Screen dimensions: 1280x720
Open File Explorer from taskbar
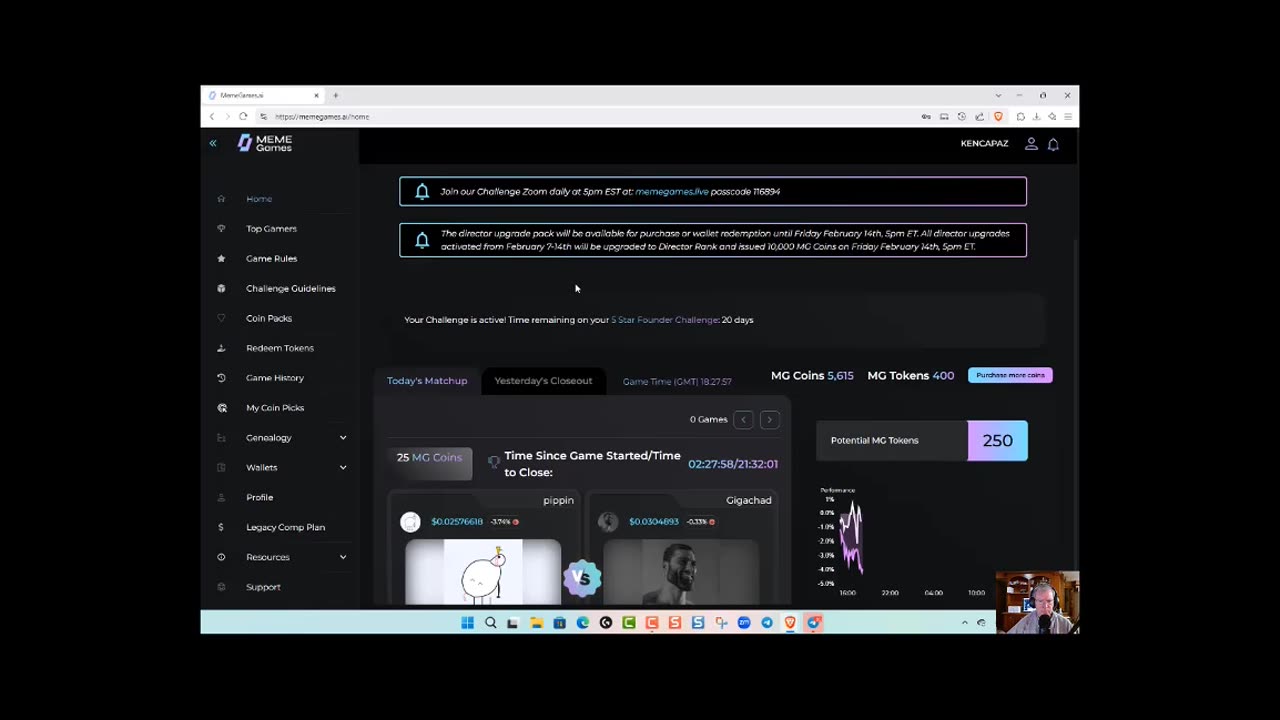536,623
